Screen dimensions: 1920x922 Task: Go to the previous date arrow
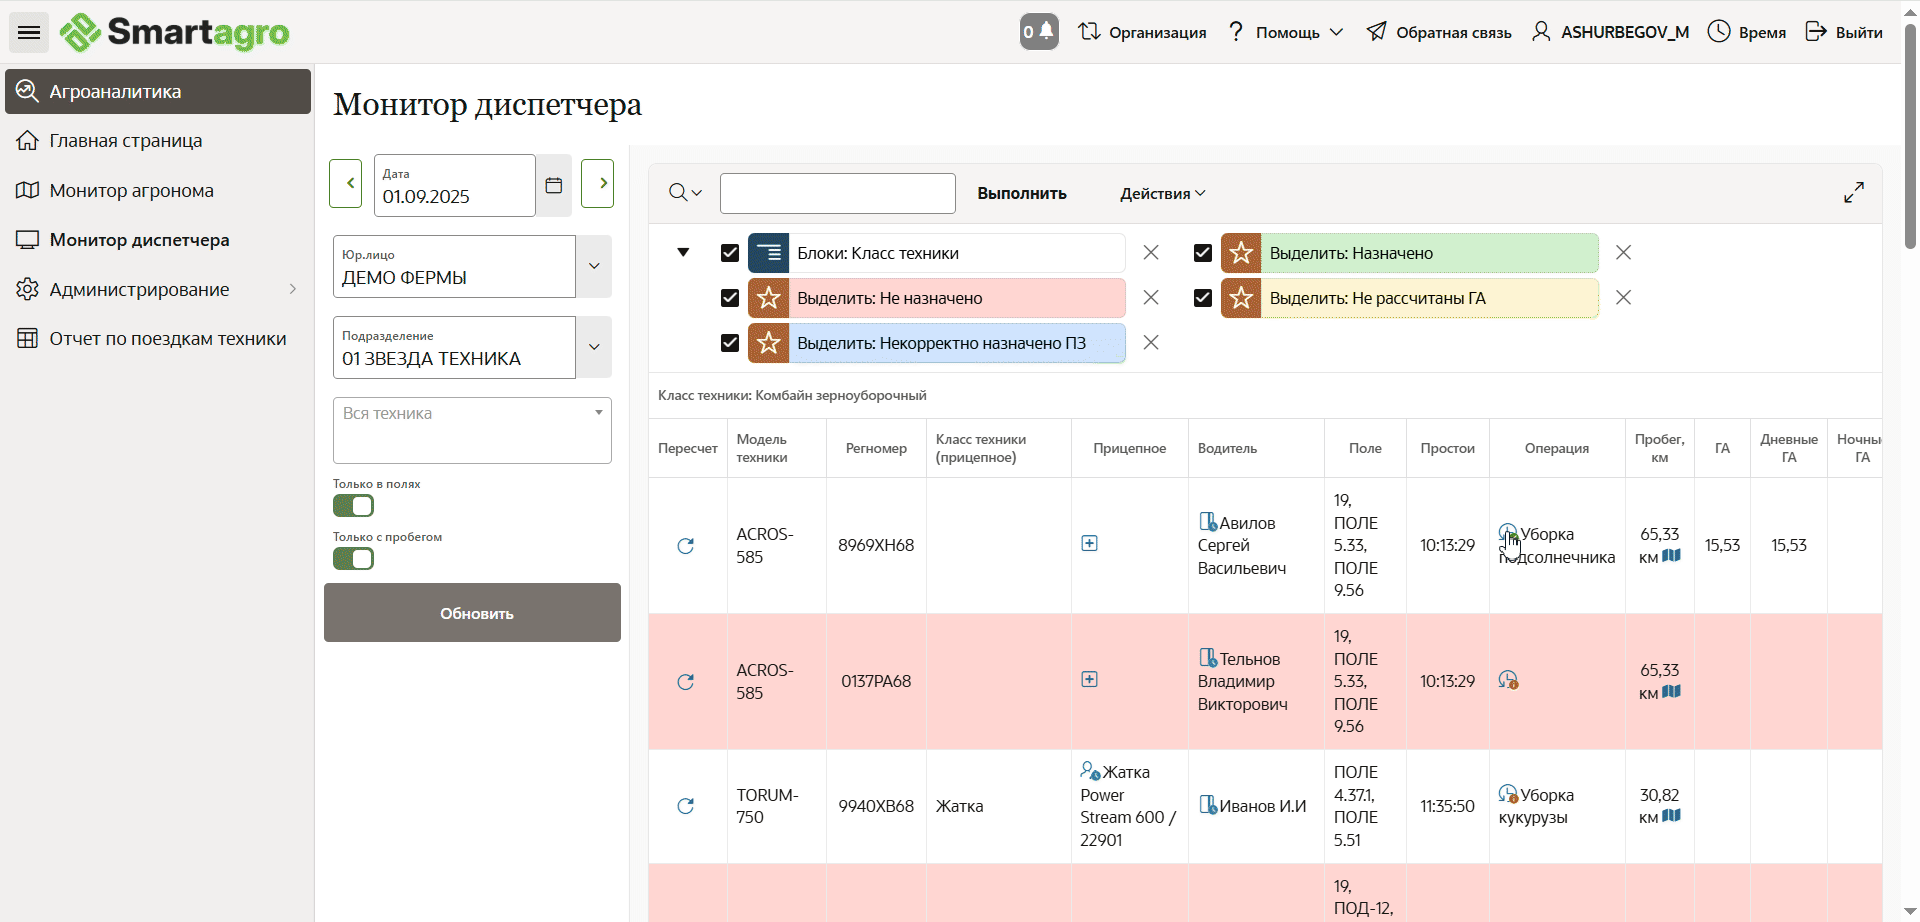[x=346, y=184]
